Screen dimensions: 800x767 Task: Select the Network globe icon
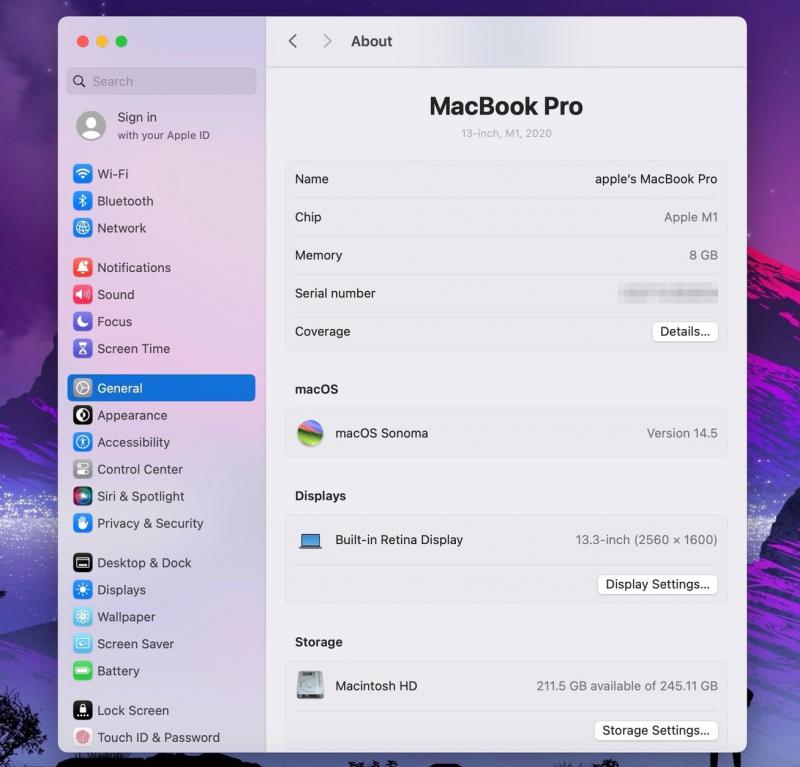pyautogui.click(x=83, y=228)
